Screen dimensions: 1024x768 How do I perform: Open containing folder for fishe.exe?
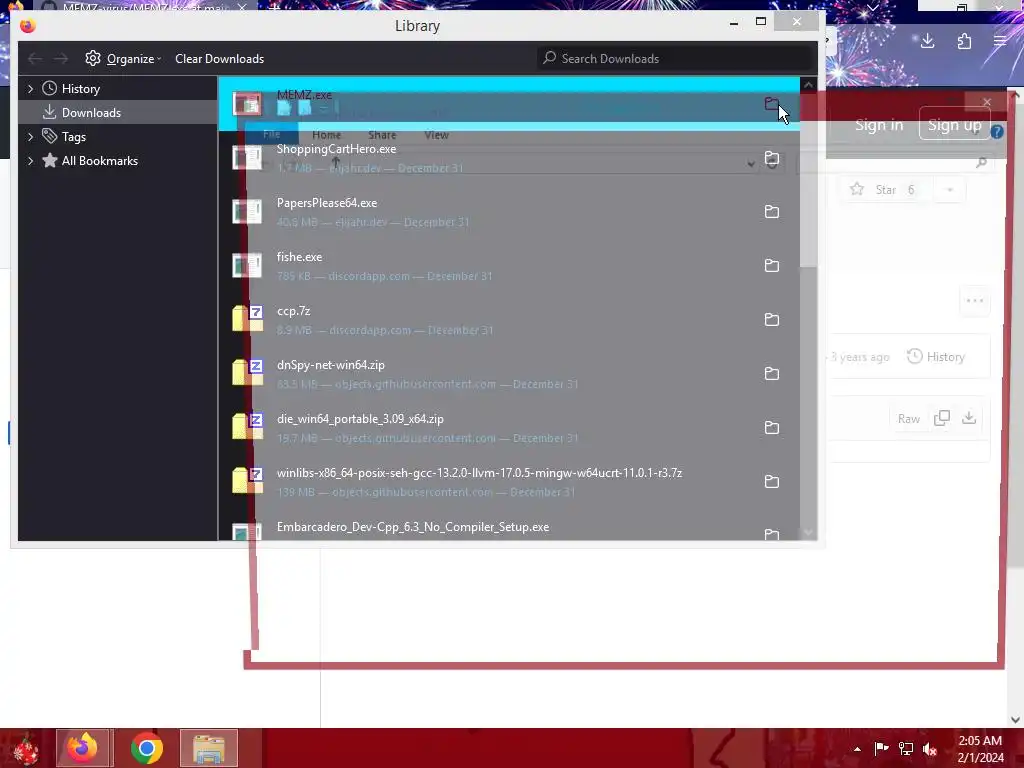(771, 266)
